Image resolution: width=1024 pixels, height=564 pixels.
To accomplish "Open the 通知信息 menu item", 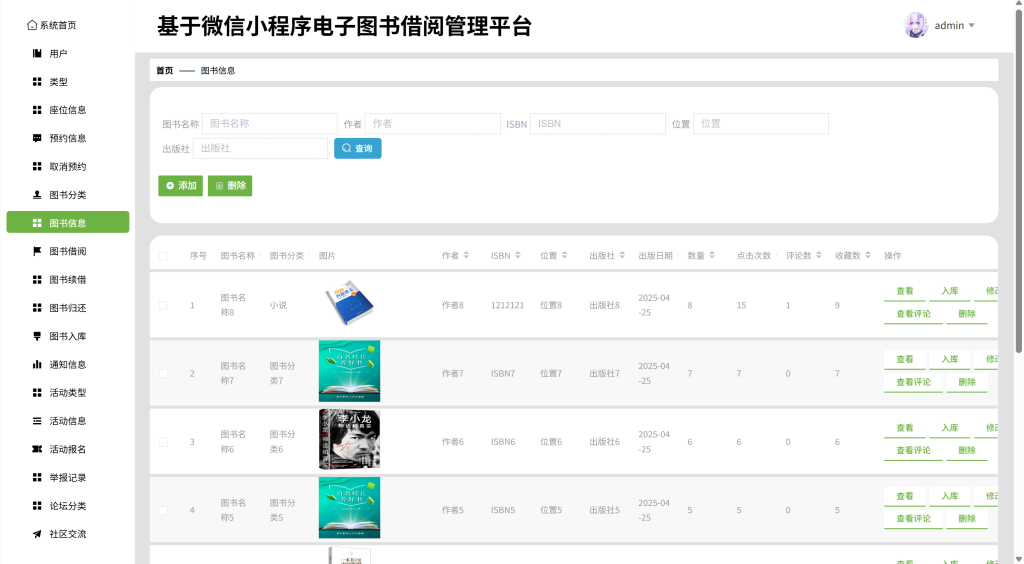I will [68, 364].
